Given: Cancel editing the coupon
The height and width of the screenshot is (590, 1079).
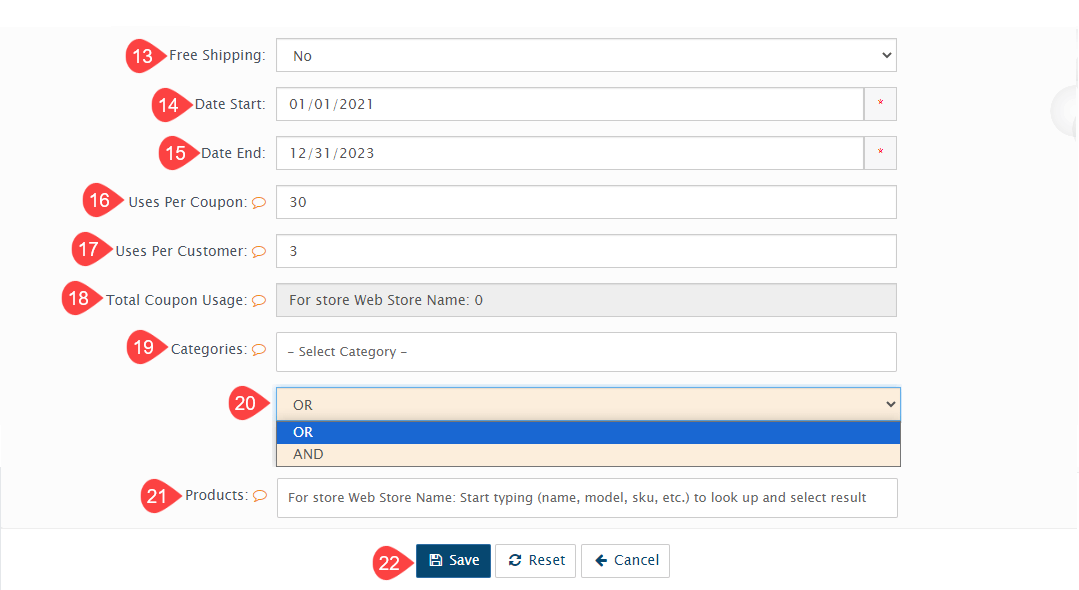Looking at the screenshot, I should coord(626,561).
